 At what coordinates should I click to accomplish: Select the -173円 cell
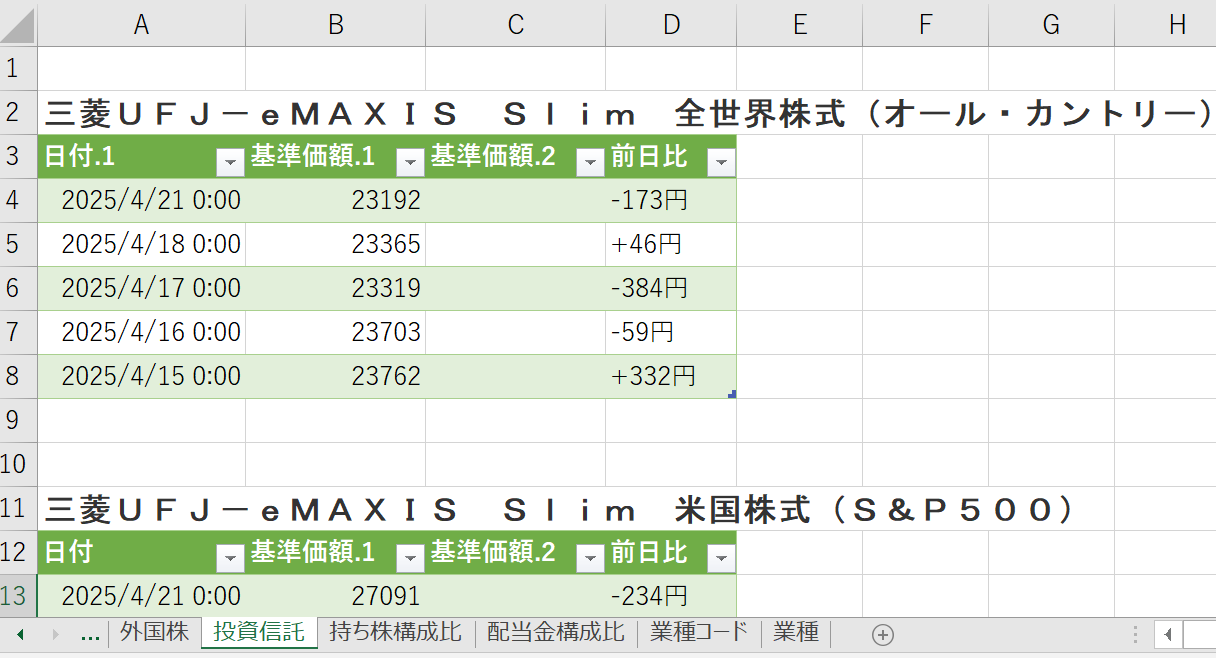(x=671, y=200)
